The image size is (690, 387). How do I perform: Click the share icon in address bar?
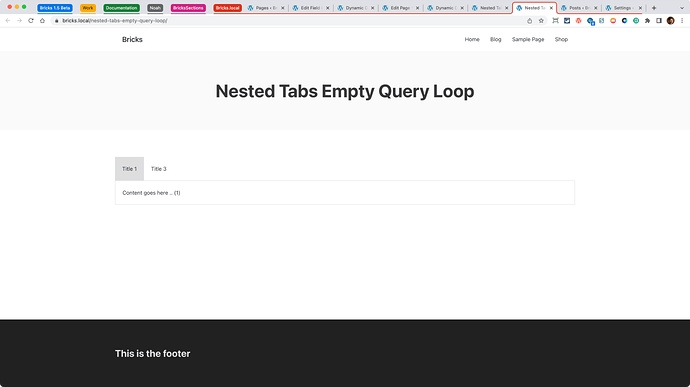pyautogui.click(x=529, y=21)
